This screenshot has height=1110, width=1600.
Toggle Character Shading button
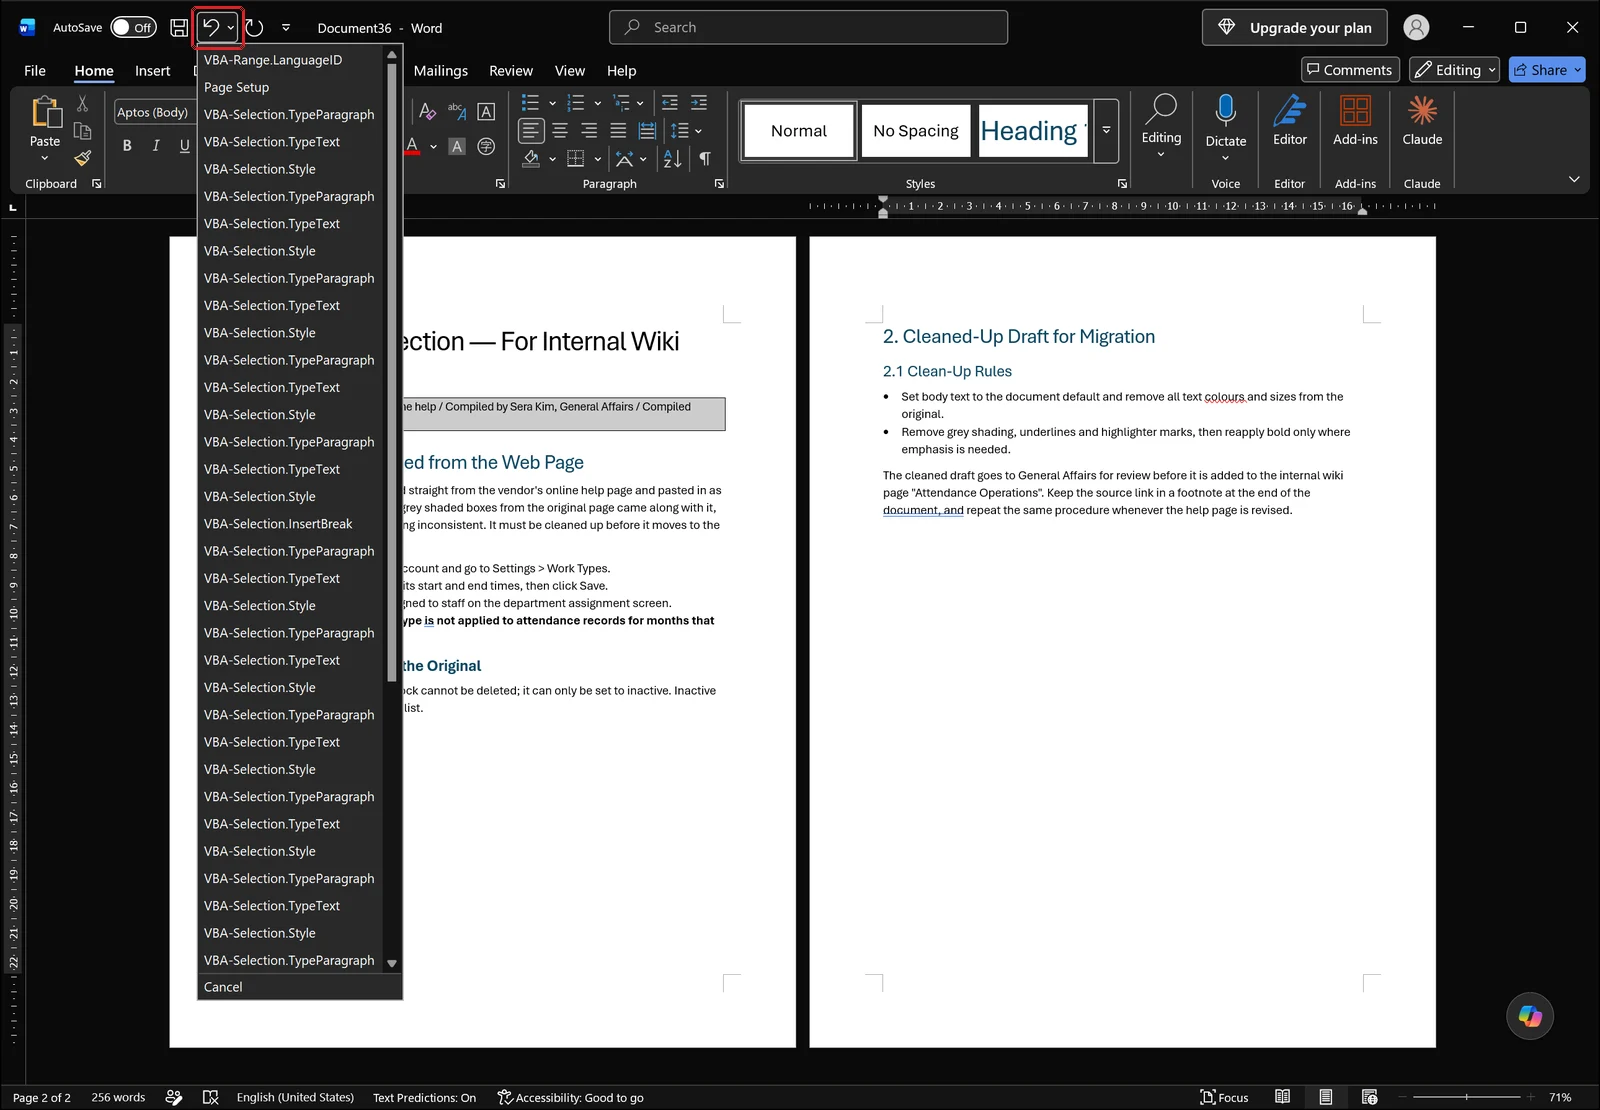pos(457,146)
